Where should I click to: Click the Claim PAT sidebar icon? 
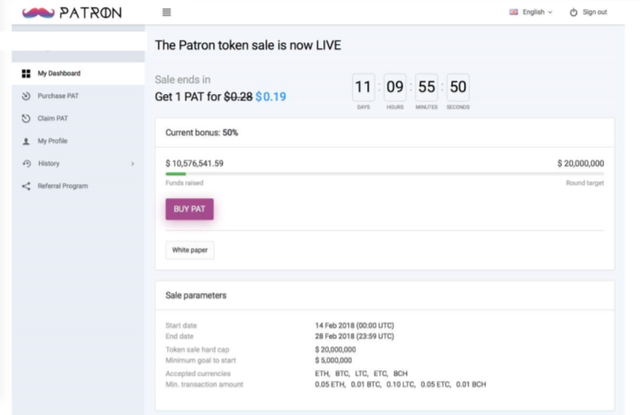pyautogui.click(x=26, y=119)
